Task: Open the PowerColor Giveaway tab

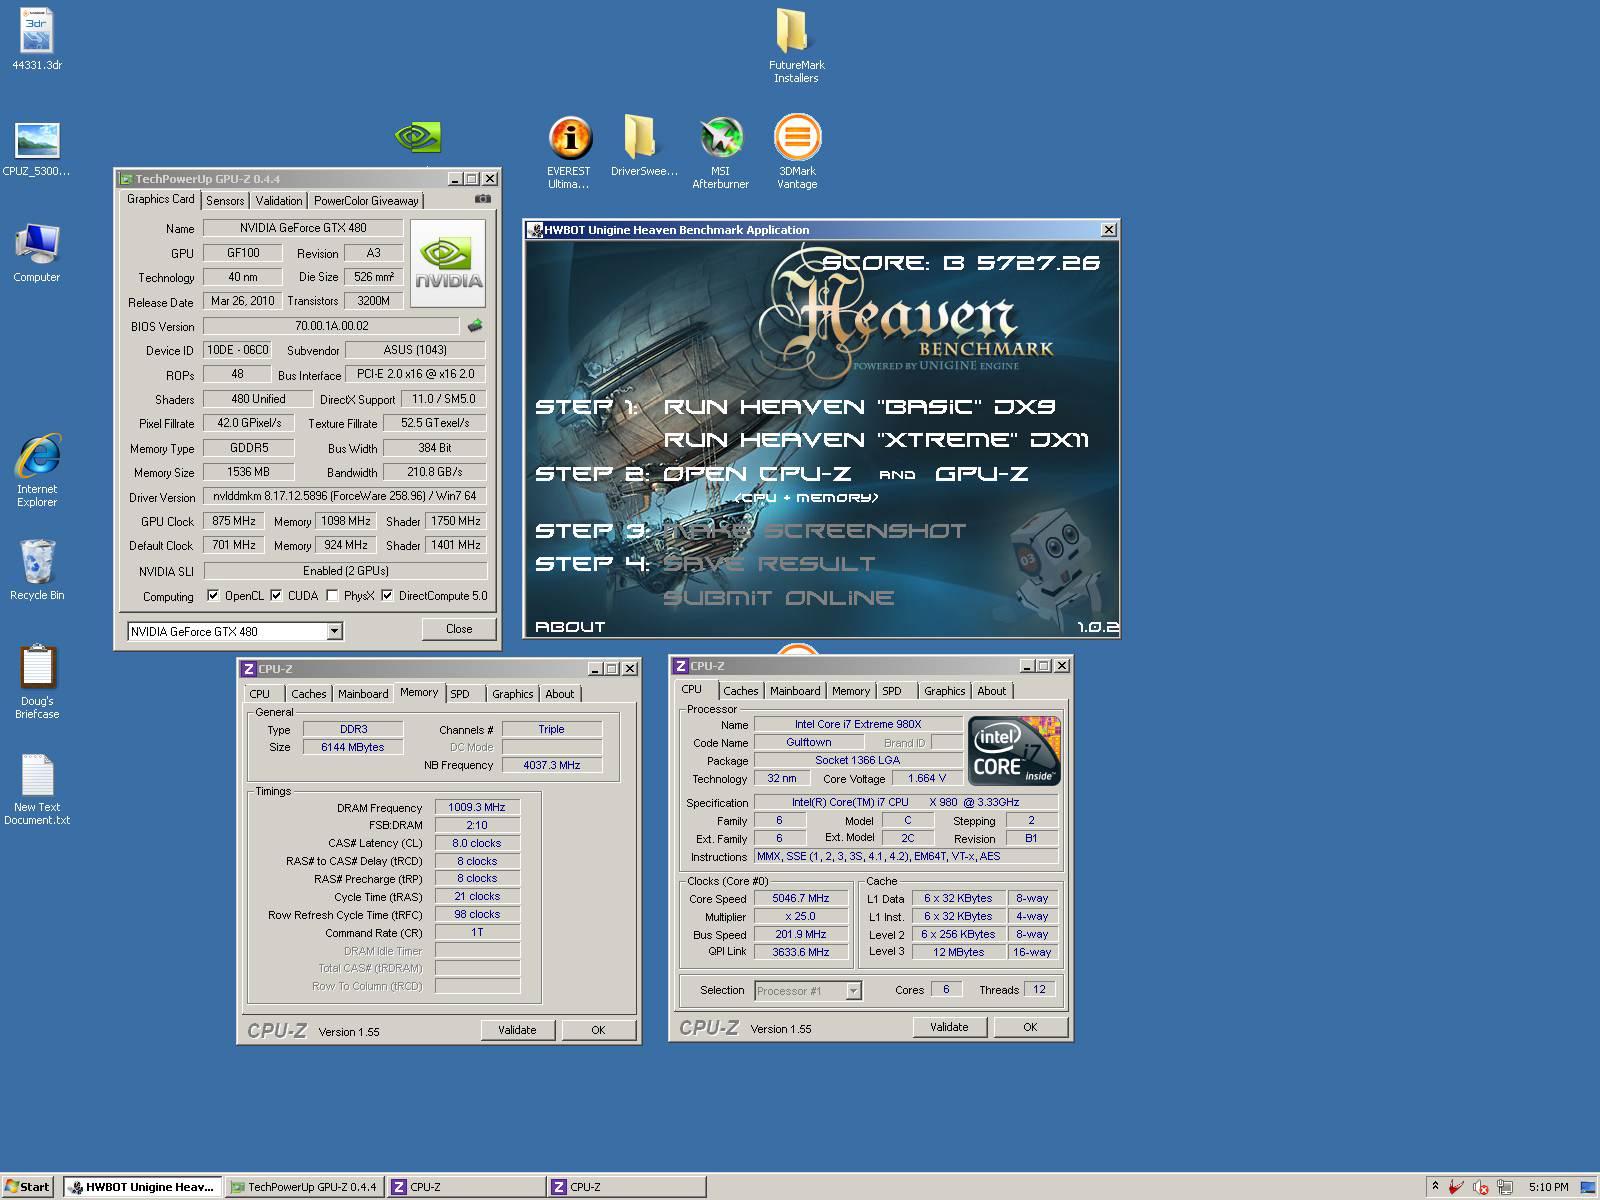Action: (366, 201)
